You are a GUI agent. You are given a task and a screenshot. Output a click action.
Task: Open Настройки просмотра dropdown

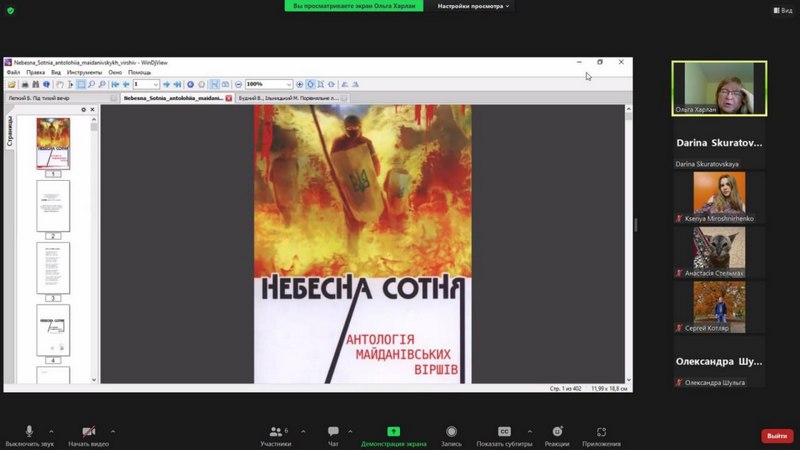[473, 6]
